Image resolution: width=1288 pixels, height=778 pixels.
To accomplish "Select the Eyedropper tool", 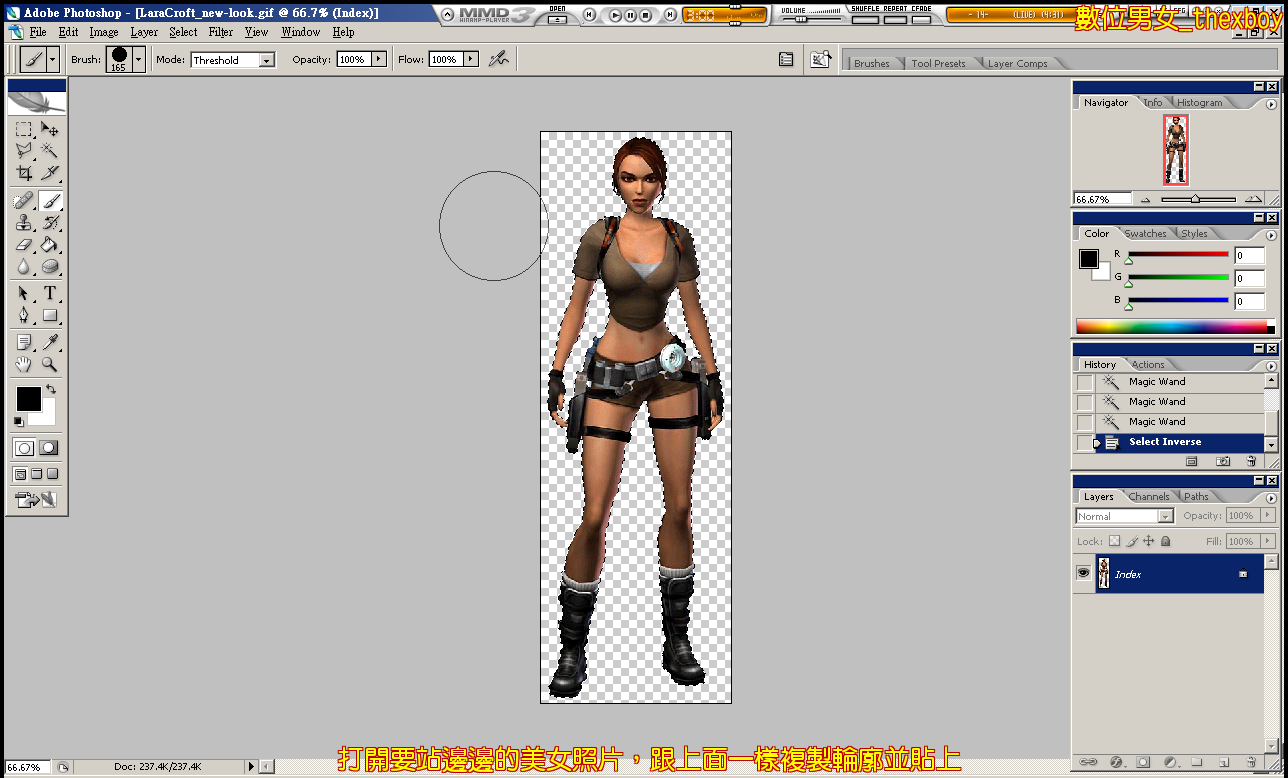I will (50, 343).
